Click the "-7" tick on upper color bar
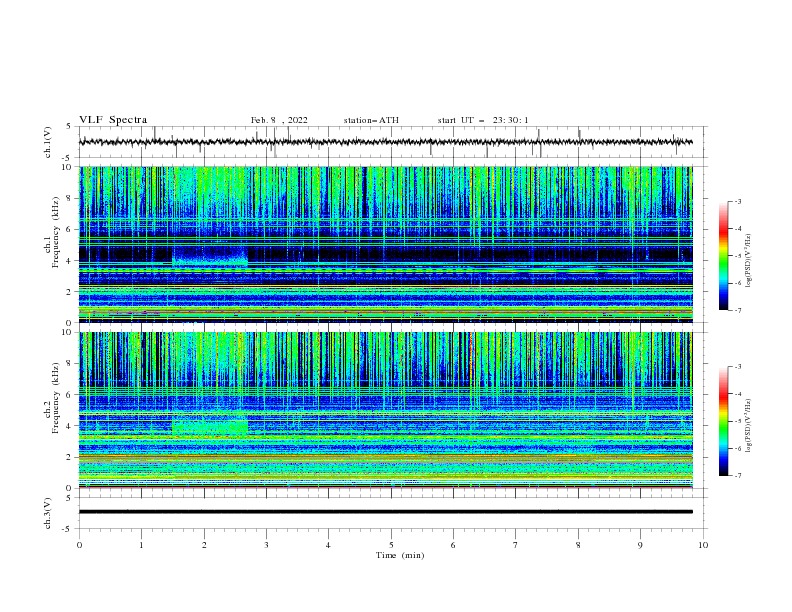The image size is (792, 612). [x=737, y=310]
